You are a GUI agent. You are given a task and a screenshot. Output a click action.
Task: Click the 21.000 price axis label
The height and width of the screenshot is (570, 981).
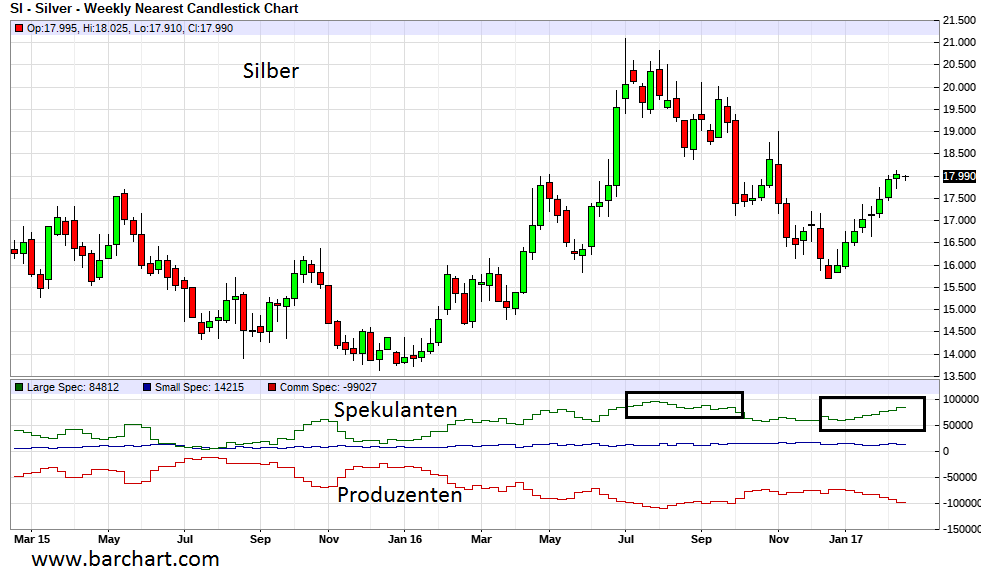[958, 42]
